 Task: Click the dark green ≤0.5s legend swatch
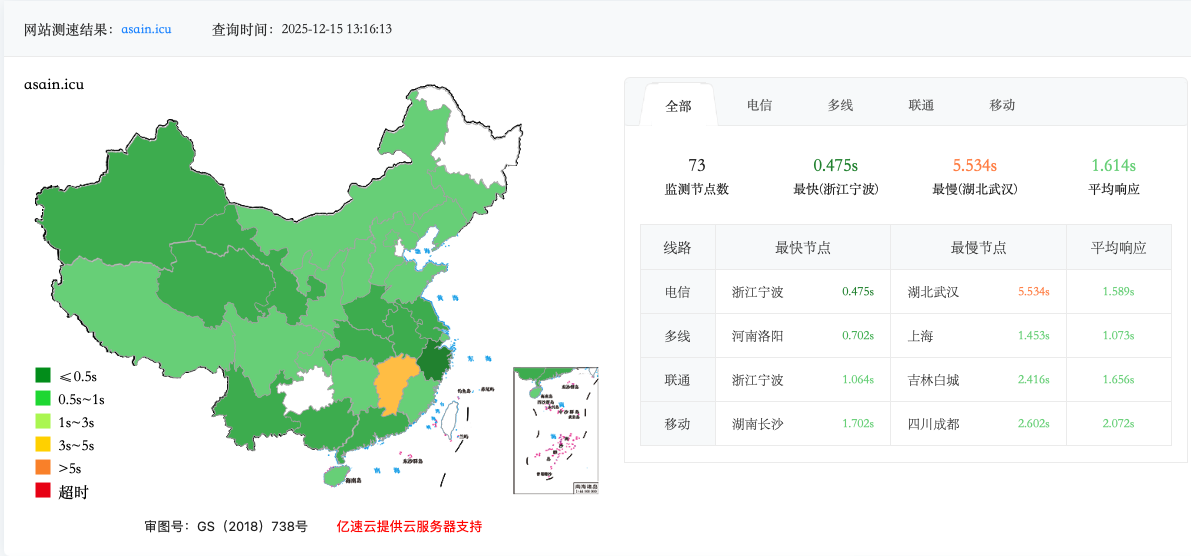[x=43, y=375]
